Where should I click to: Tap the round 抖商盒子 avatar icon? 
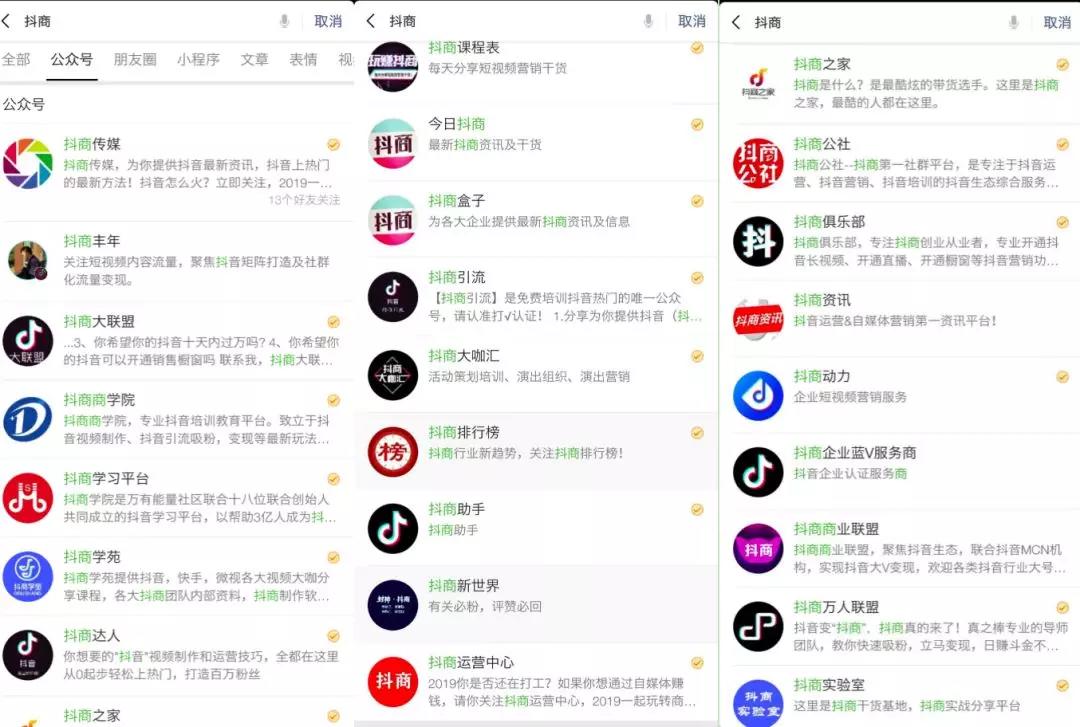pos(393,218)
